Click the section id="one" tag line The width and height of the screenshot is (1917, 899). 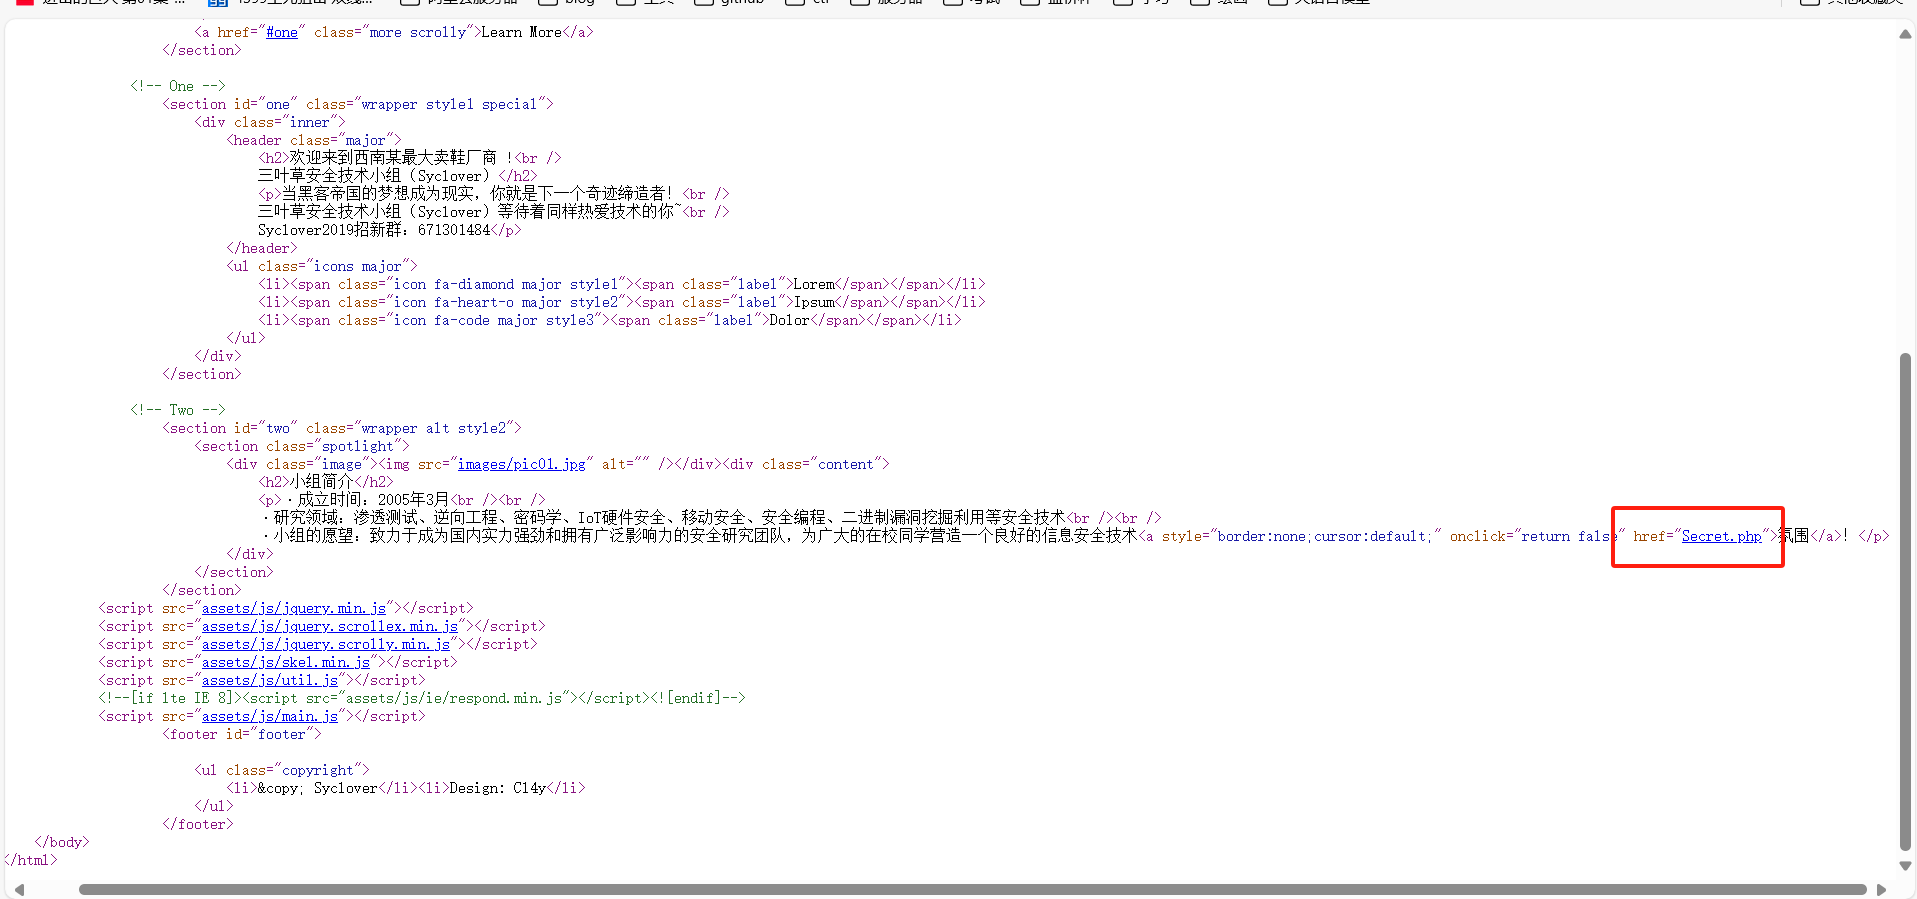(358, 104)
